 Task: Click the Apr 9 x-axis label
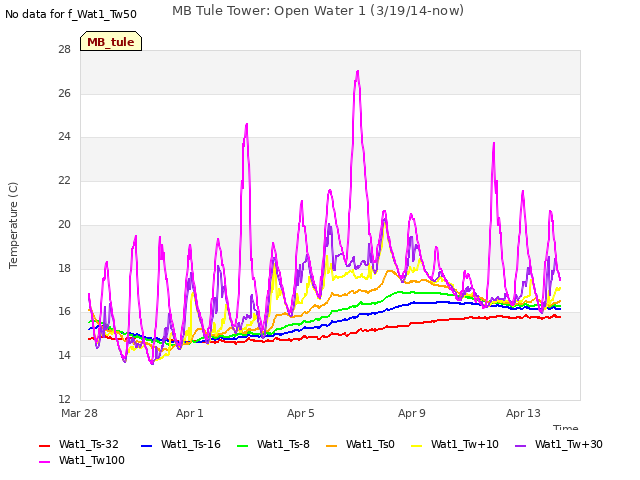click(412, 413)
